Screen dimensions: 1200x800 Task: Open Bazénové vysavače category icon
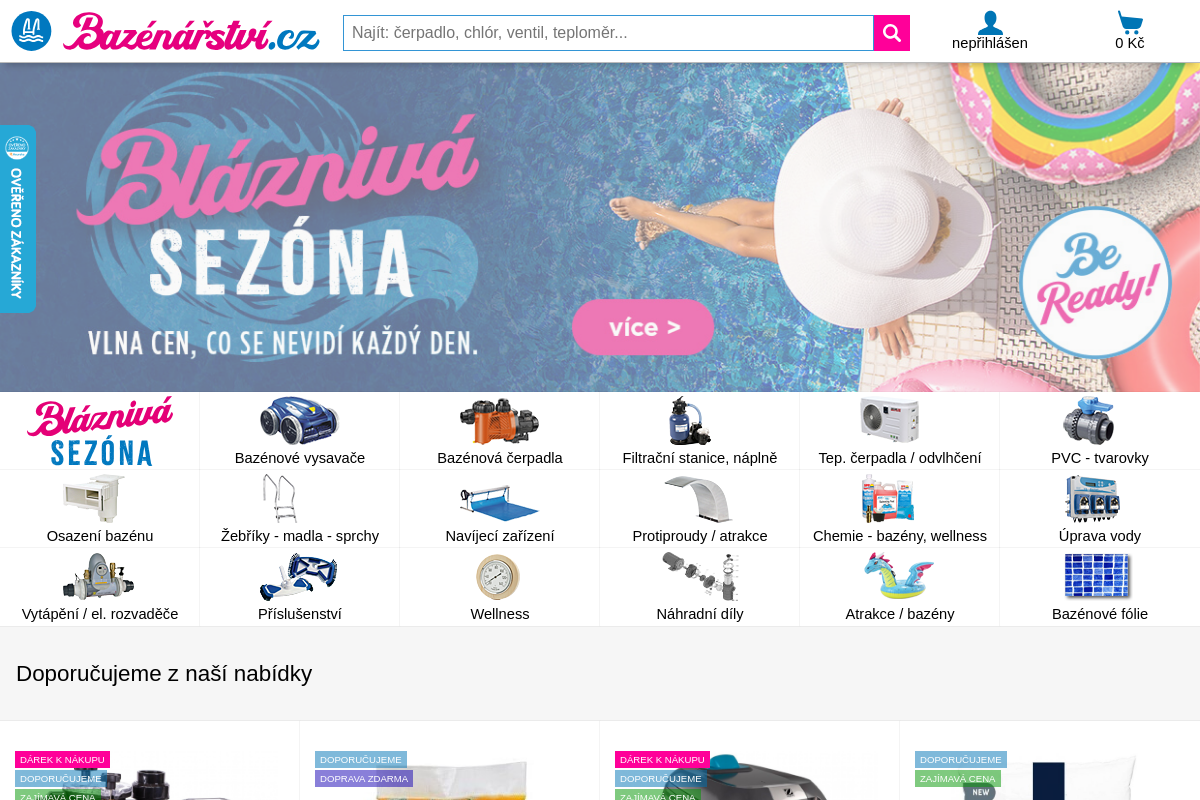point(299,421)
